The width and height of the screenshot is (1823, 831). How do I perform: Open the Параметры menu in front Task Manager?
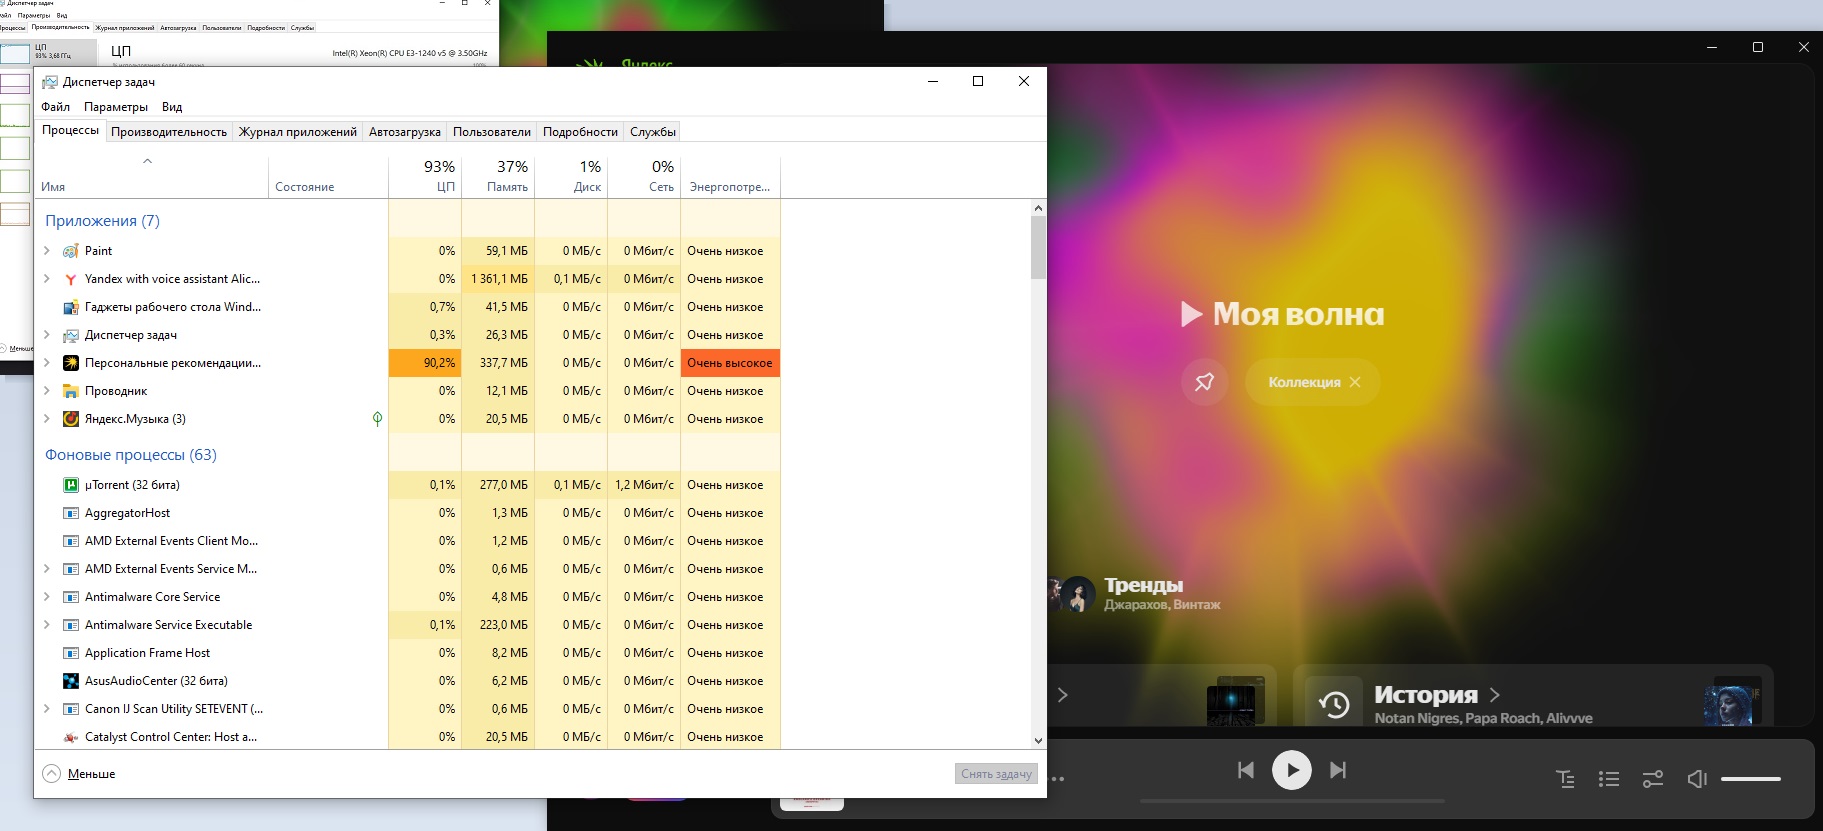[116, 107]
